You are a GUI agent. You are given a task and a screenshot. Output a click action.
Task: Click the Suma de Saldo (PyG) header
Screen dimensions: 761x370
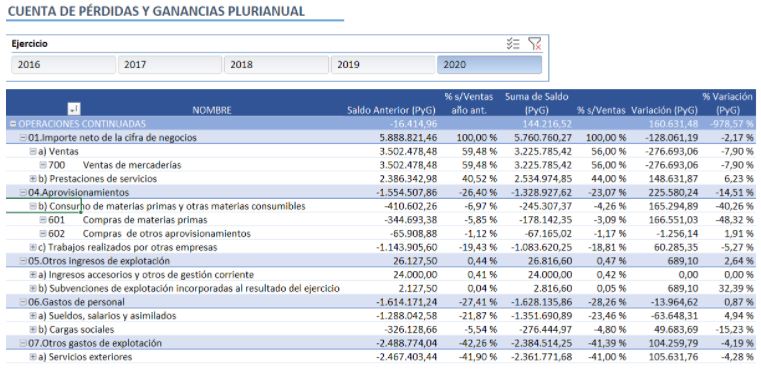(536, 103)
